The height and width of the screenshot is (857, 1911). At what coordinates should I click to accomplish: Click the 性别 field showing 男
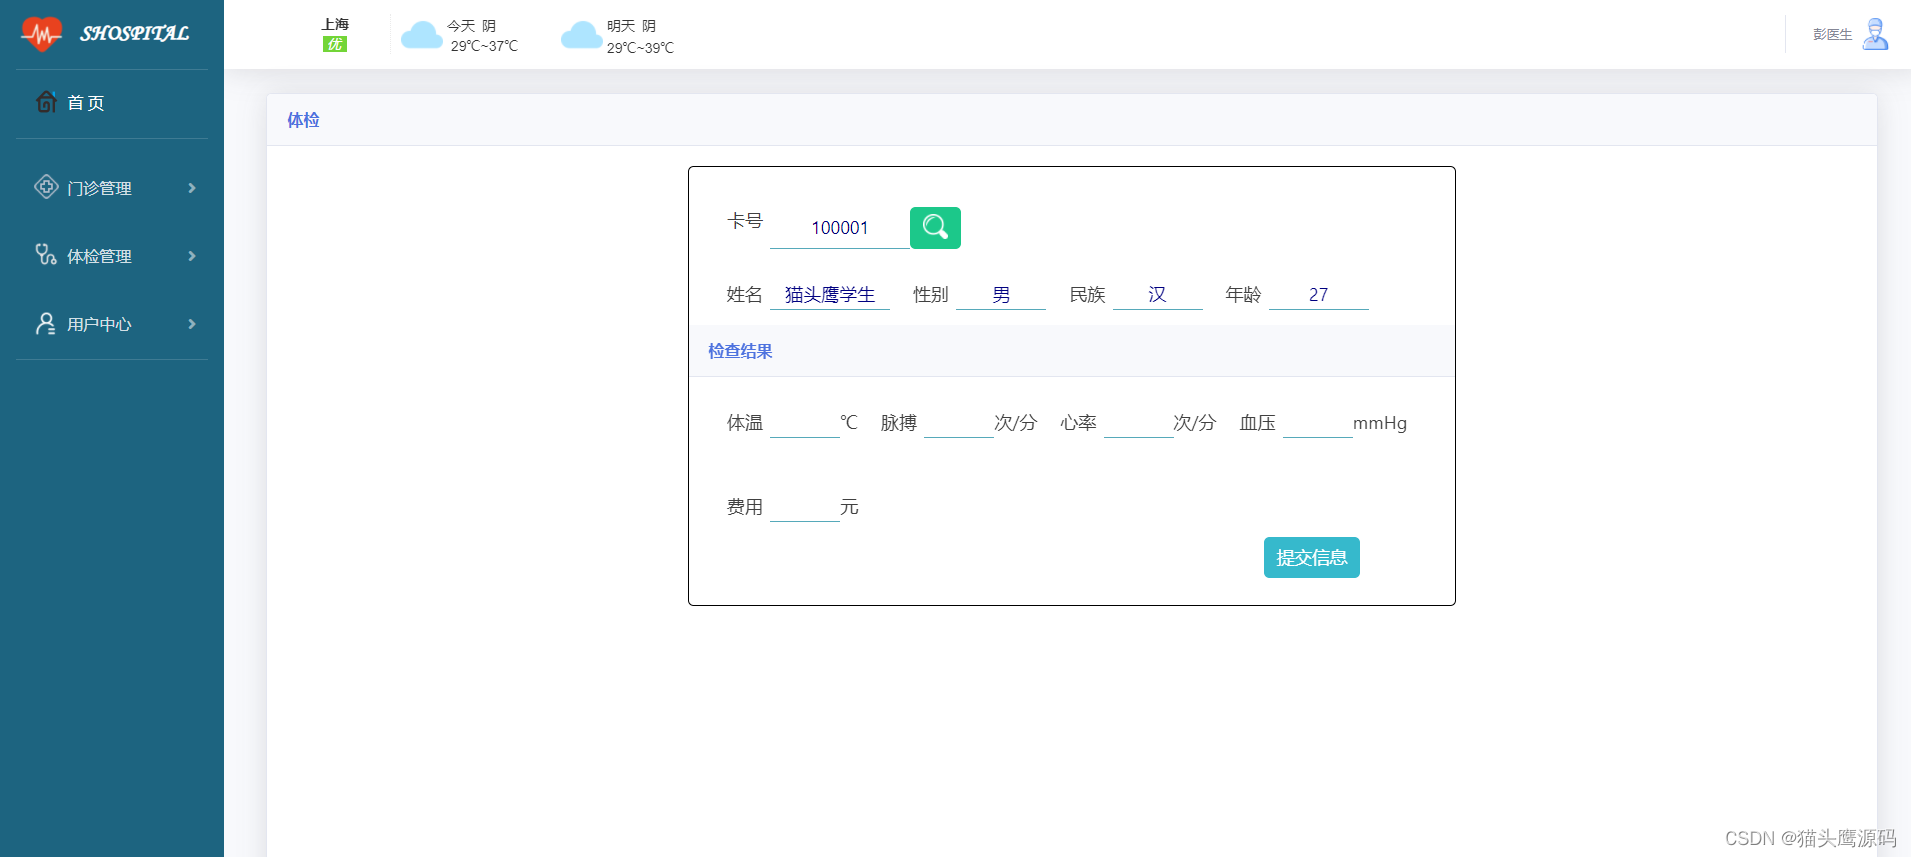(1001, 295)
